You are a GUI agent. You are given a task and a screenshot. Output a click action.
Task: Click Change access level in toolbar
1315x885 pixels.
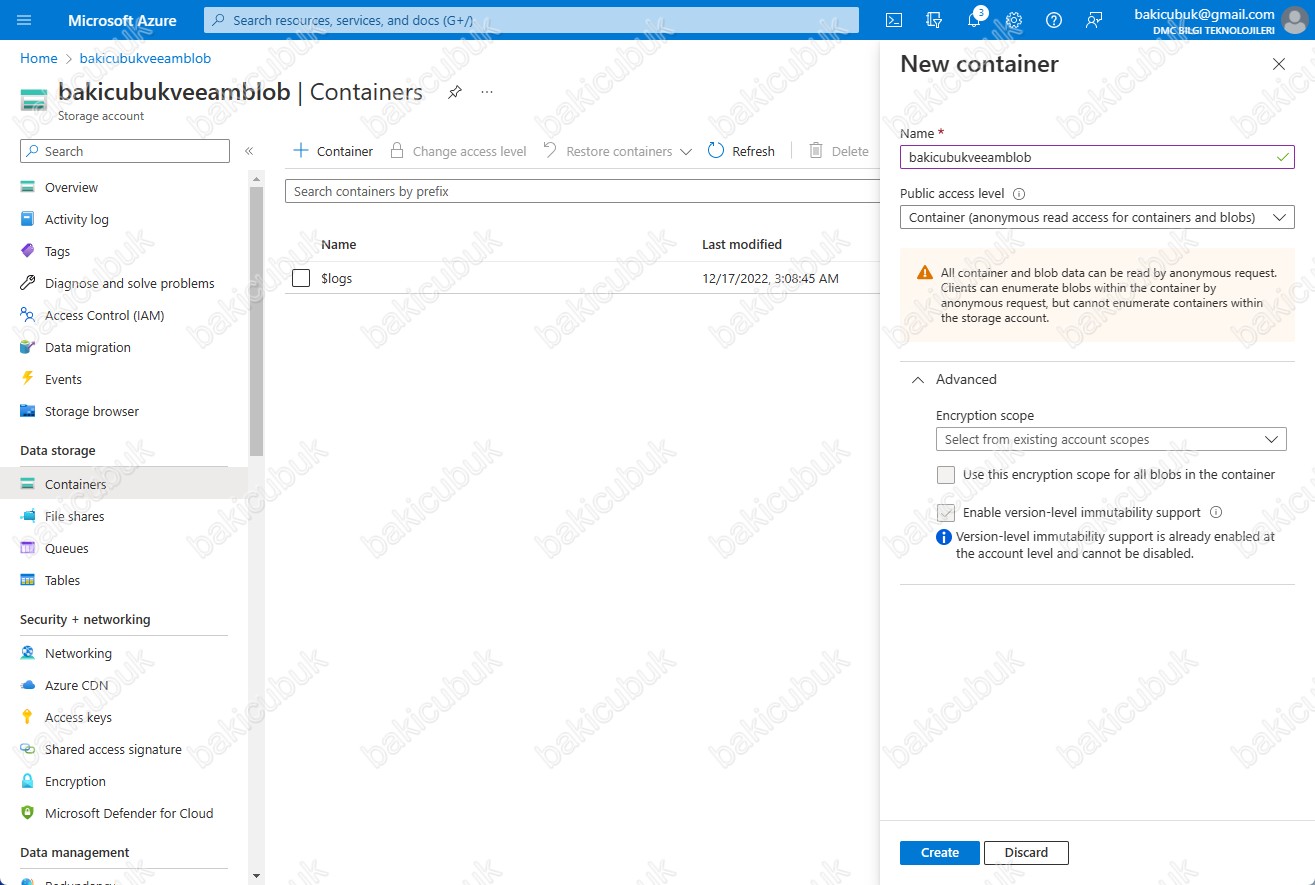(458, 151)
